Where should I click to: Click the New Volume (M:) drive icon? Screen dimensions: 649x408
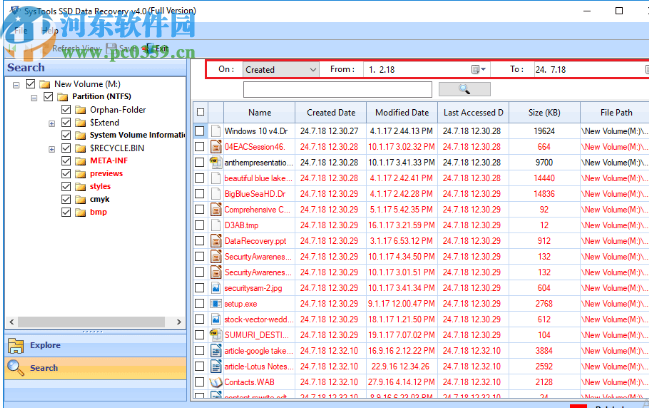[44, 84]
